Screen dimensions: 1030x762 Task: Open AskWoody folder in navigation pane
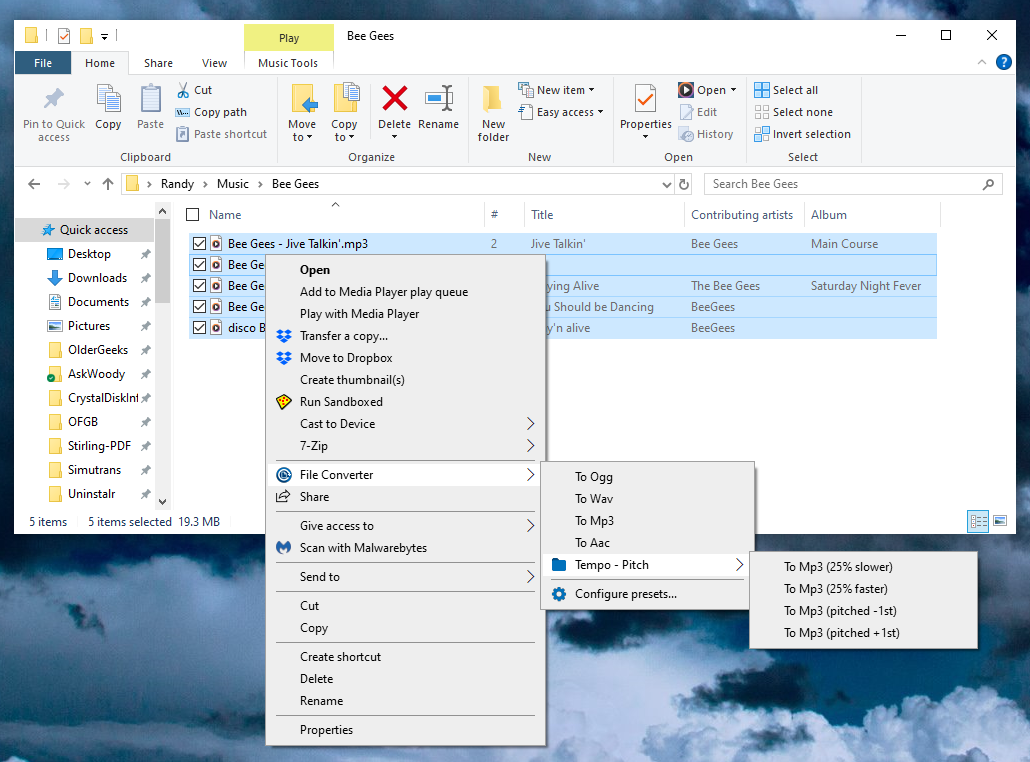(96, 374)
